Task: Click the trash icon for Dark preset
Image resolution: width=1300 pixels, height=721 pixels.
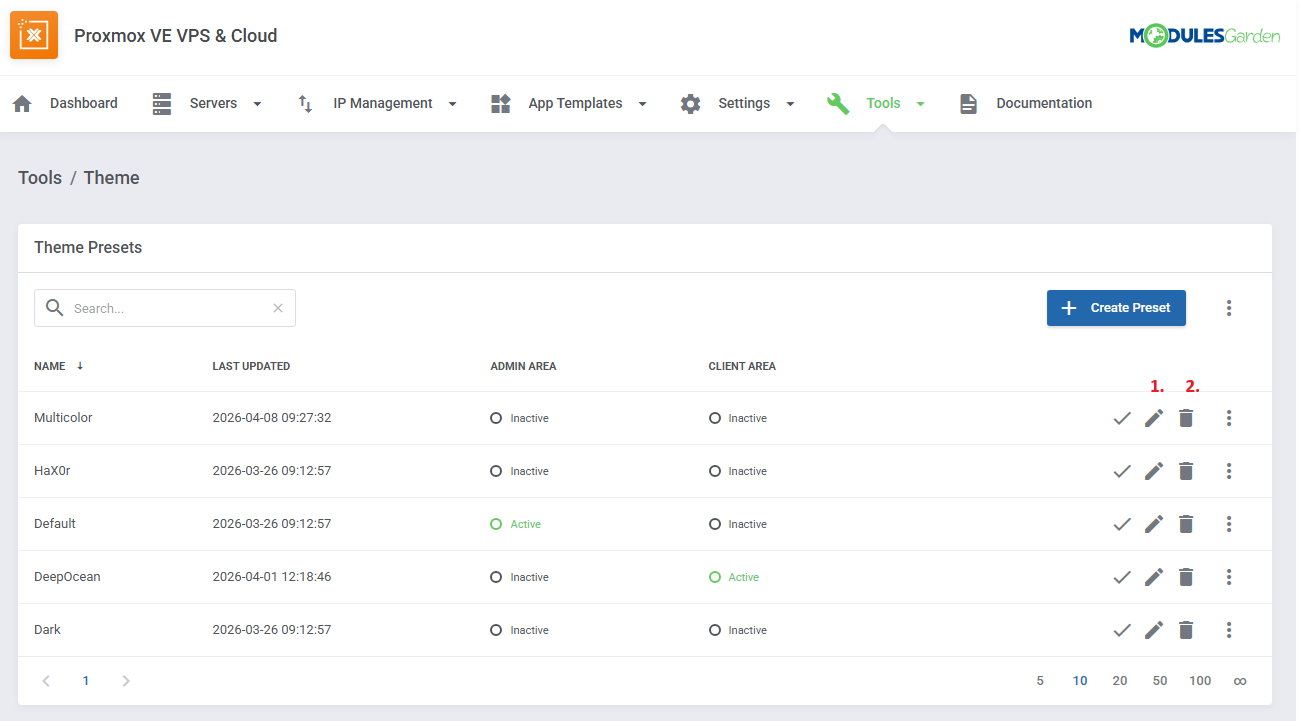Action: [1186, 630]
